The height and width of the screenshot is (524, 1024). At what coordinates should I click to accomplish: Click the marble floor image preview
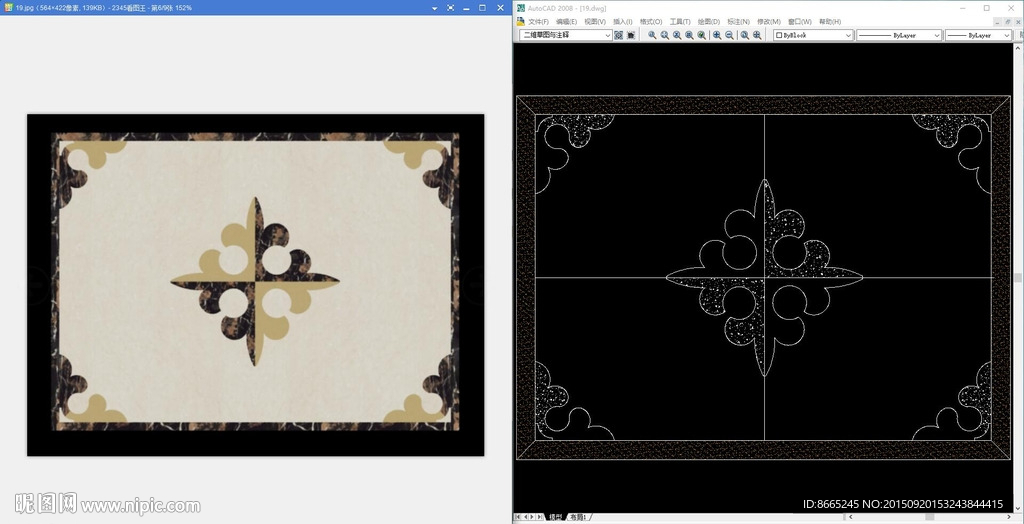(255, 285)
